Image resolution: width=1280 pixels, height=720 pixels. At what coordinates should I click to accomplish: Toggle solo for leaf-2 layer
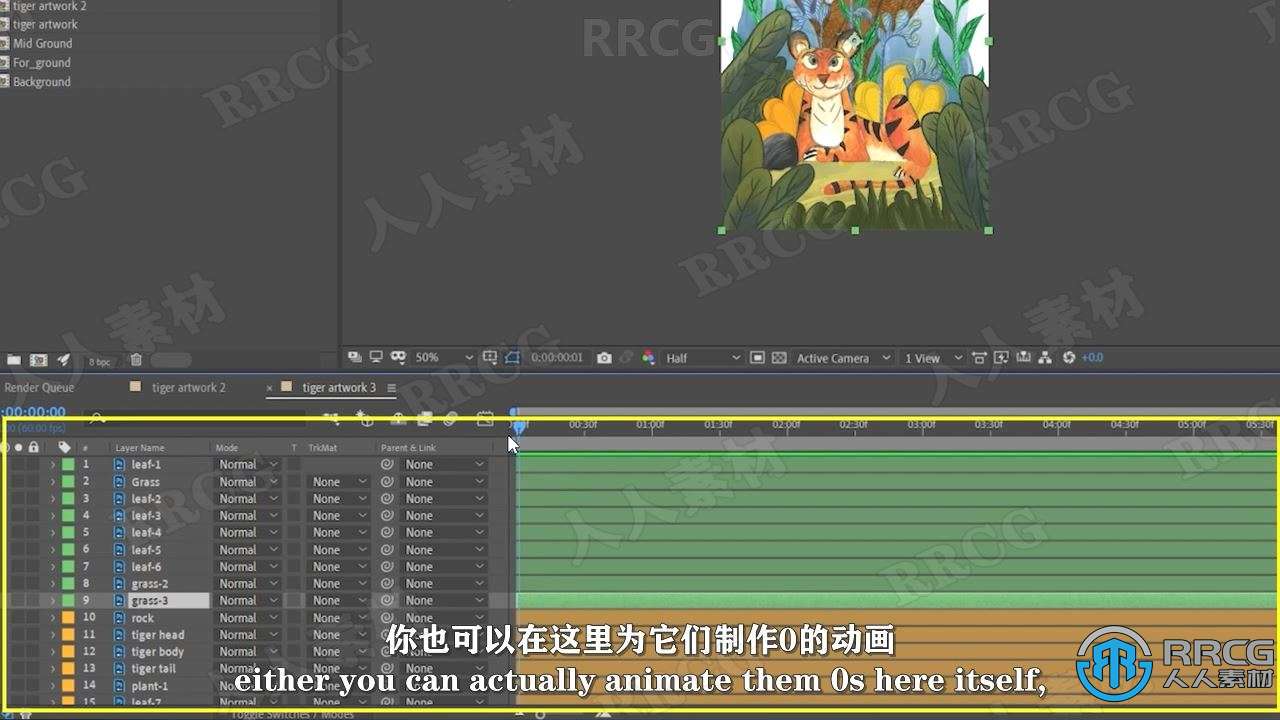tap(19, 498)
